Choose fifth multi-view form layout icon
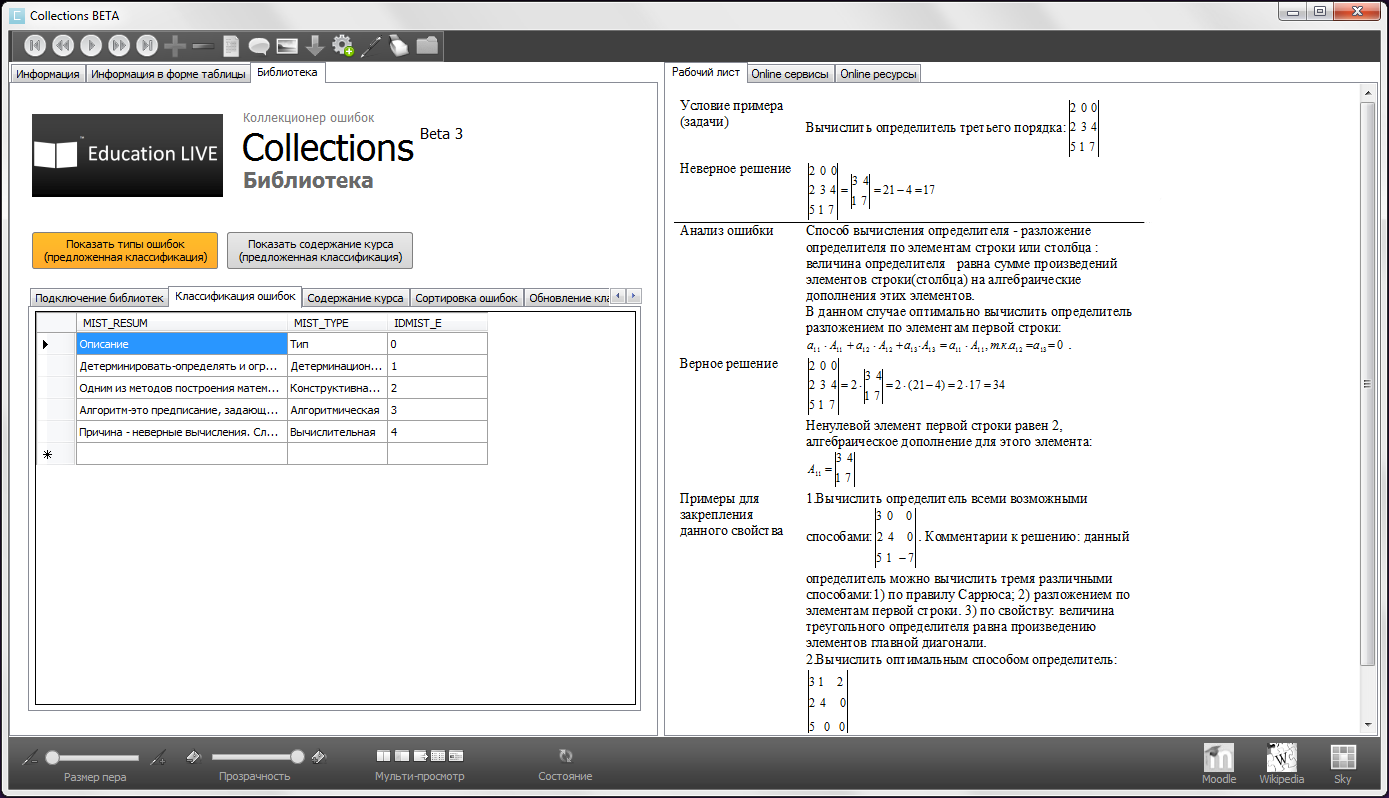This screenshot has height=798, width=1389. coord(456,756)
